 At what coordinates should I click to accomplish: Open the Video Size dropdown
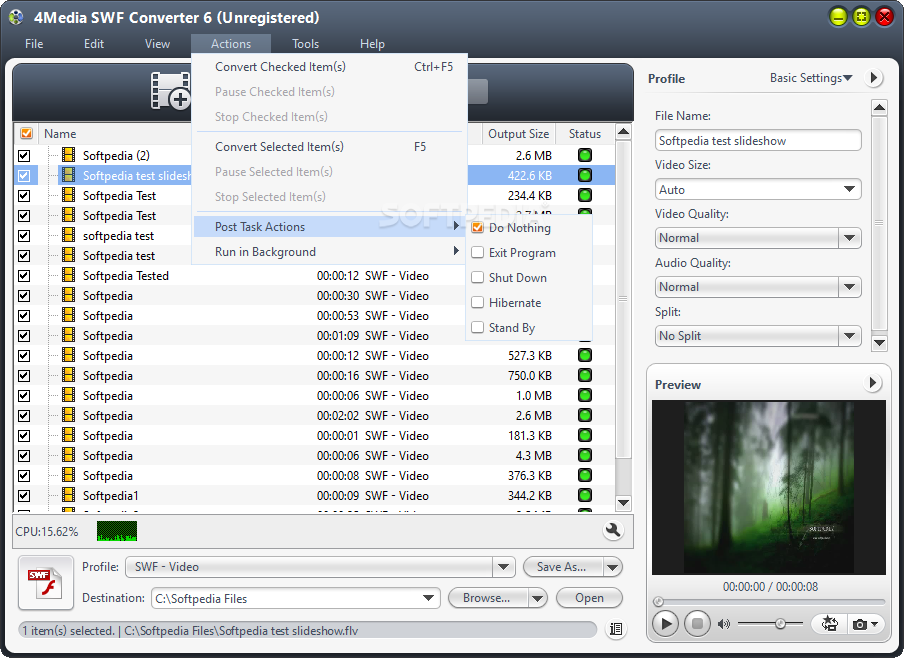pyautogui.click(x=849, y=189)
